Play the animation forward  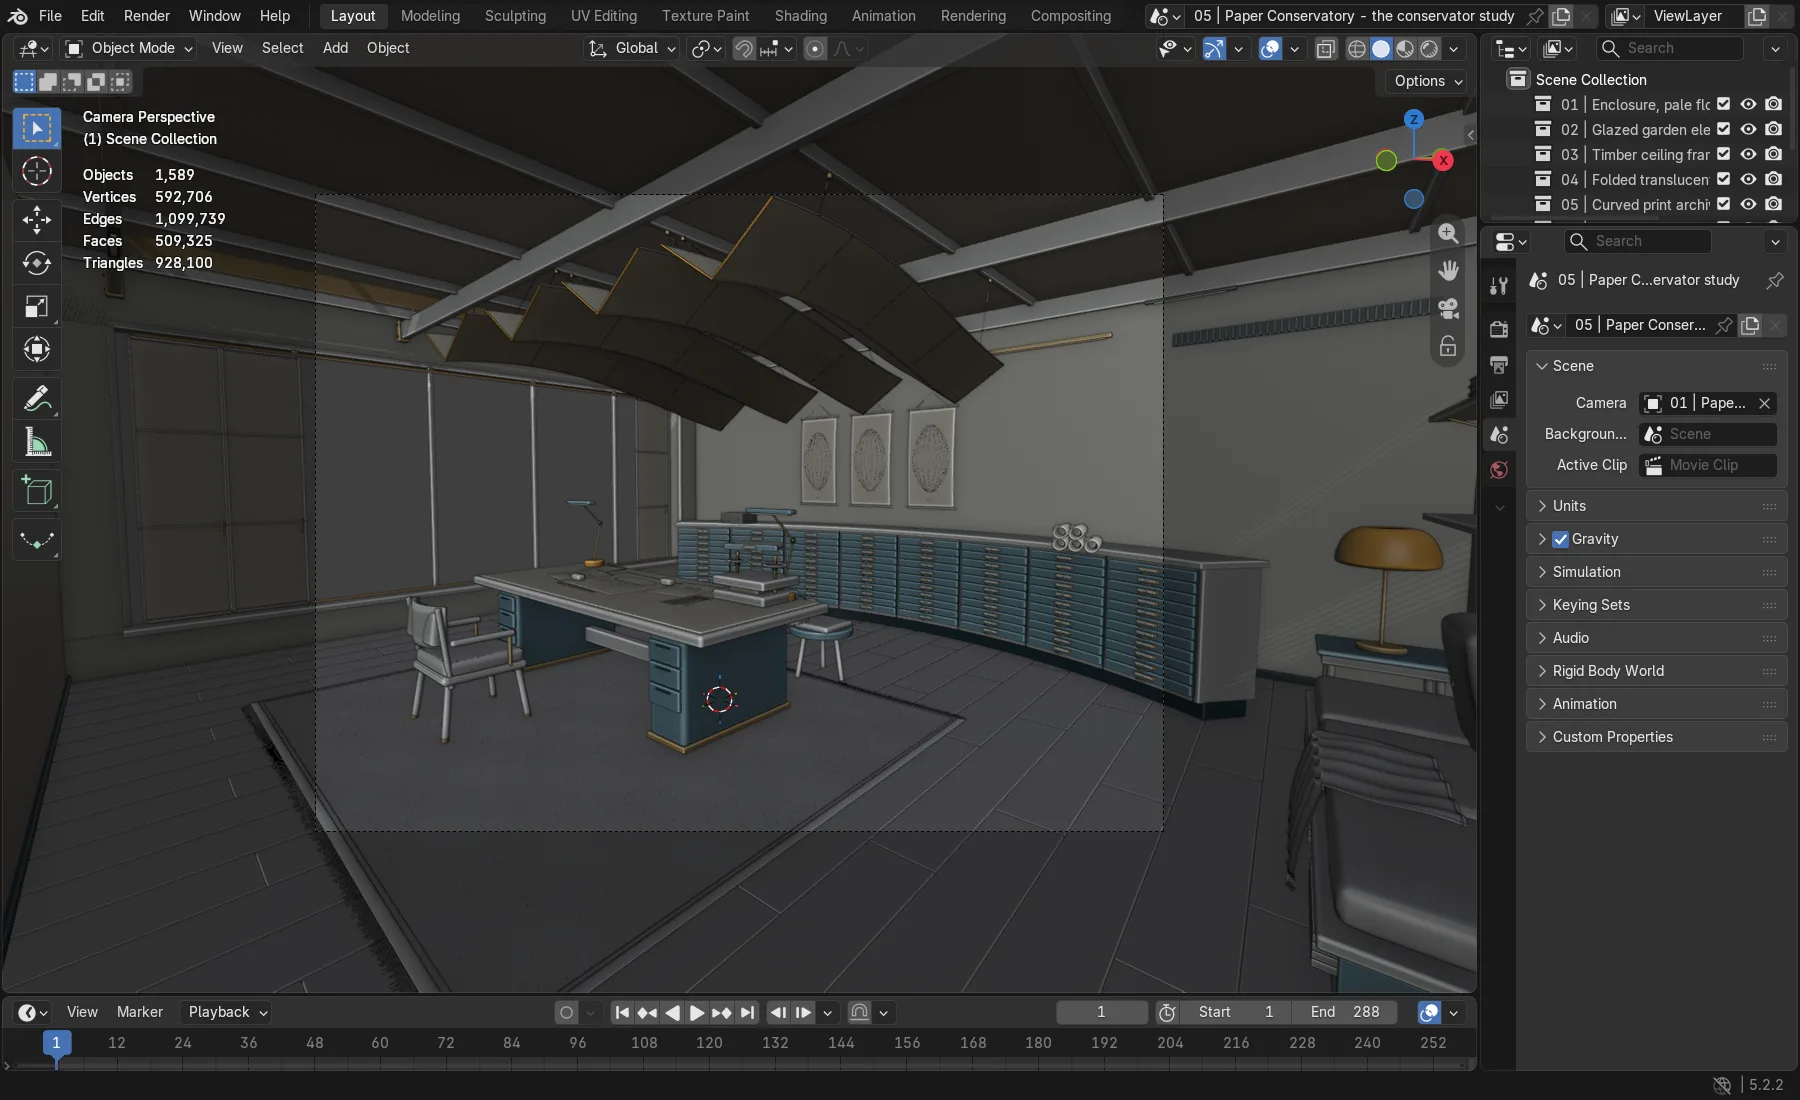[697, 1012]
